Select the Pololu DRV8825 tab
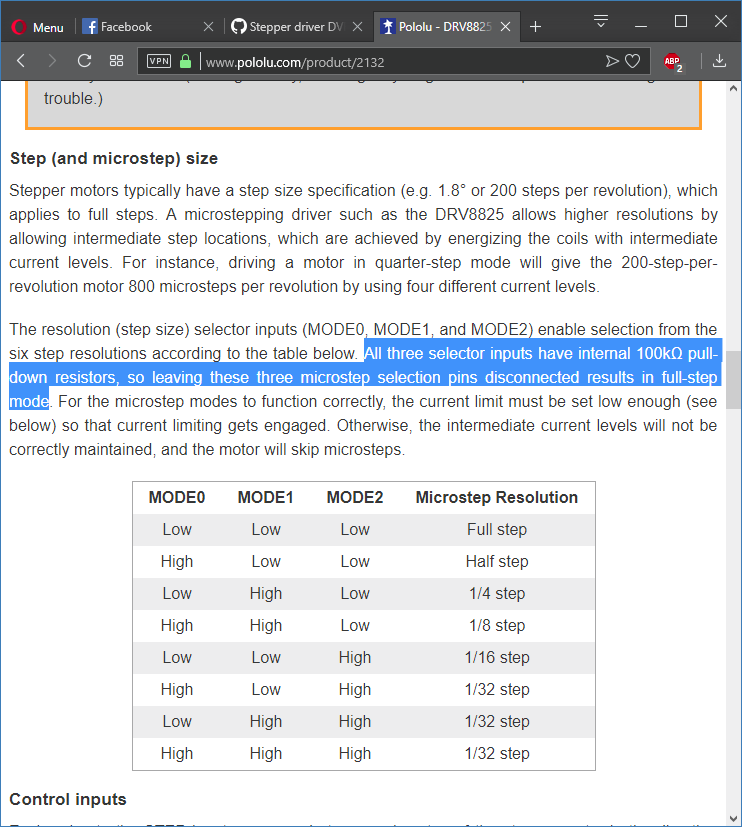The height and width of the screenshot is (827, 742). (447, 27)
